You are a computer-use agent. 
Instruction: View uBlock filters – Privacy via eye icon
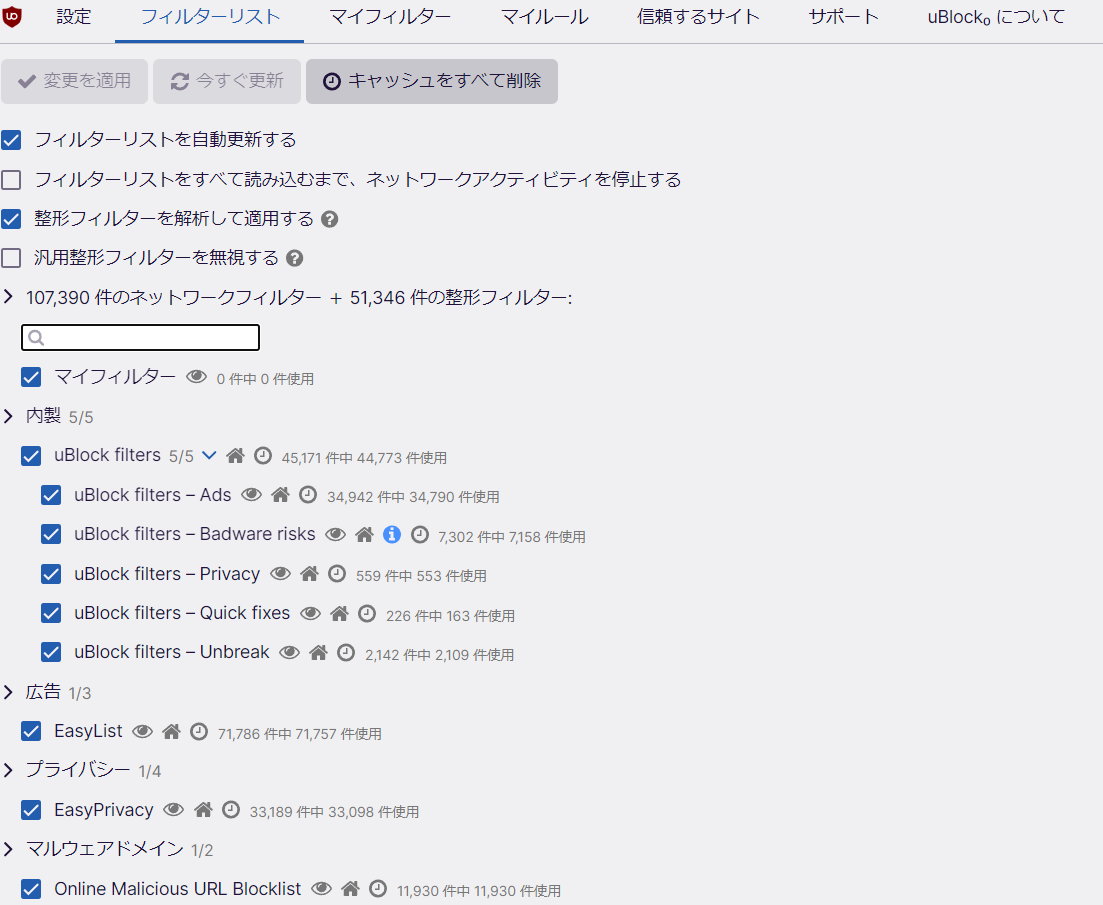281,574
